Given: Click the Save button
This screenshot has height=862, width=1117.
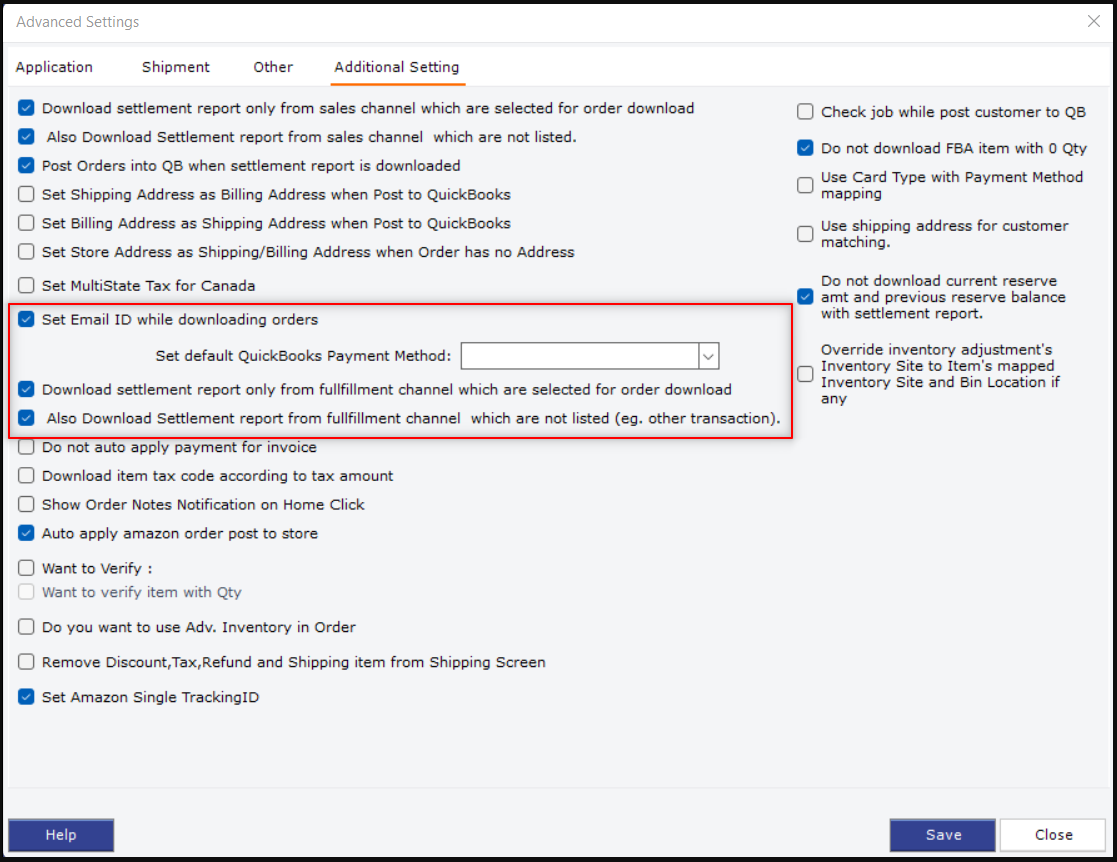Looking at the screenshot, I should click(x=942, y=835).
